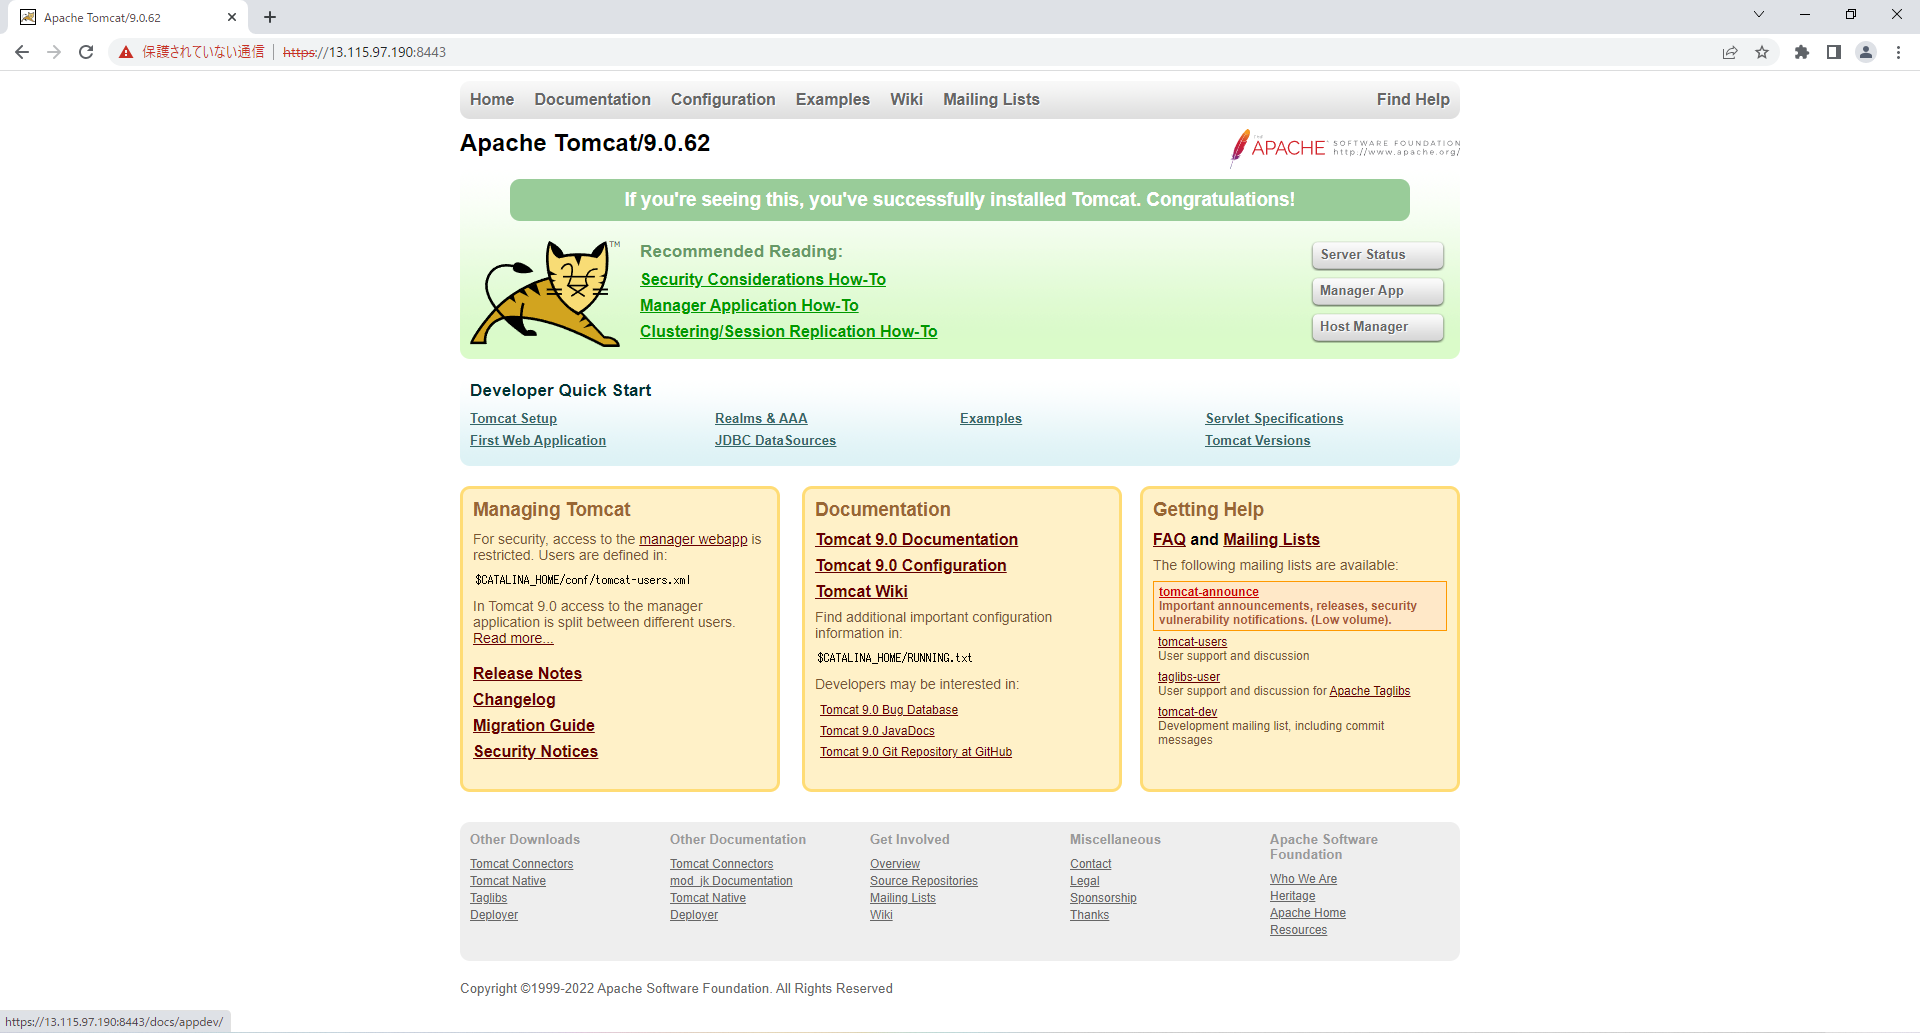Click the 'not secure' warning icon in address bar
The image size is (1920, 1033).
pos(124,52)
